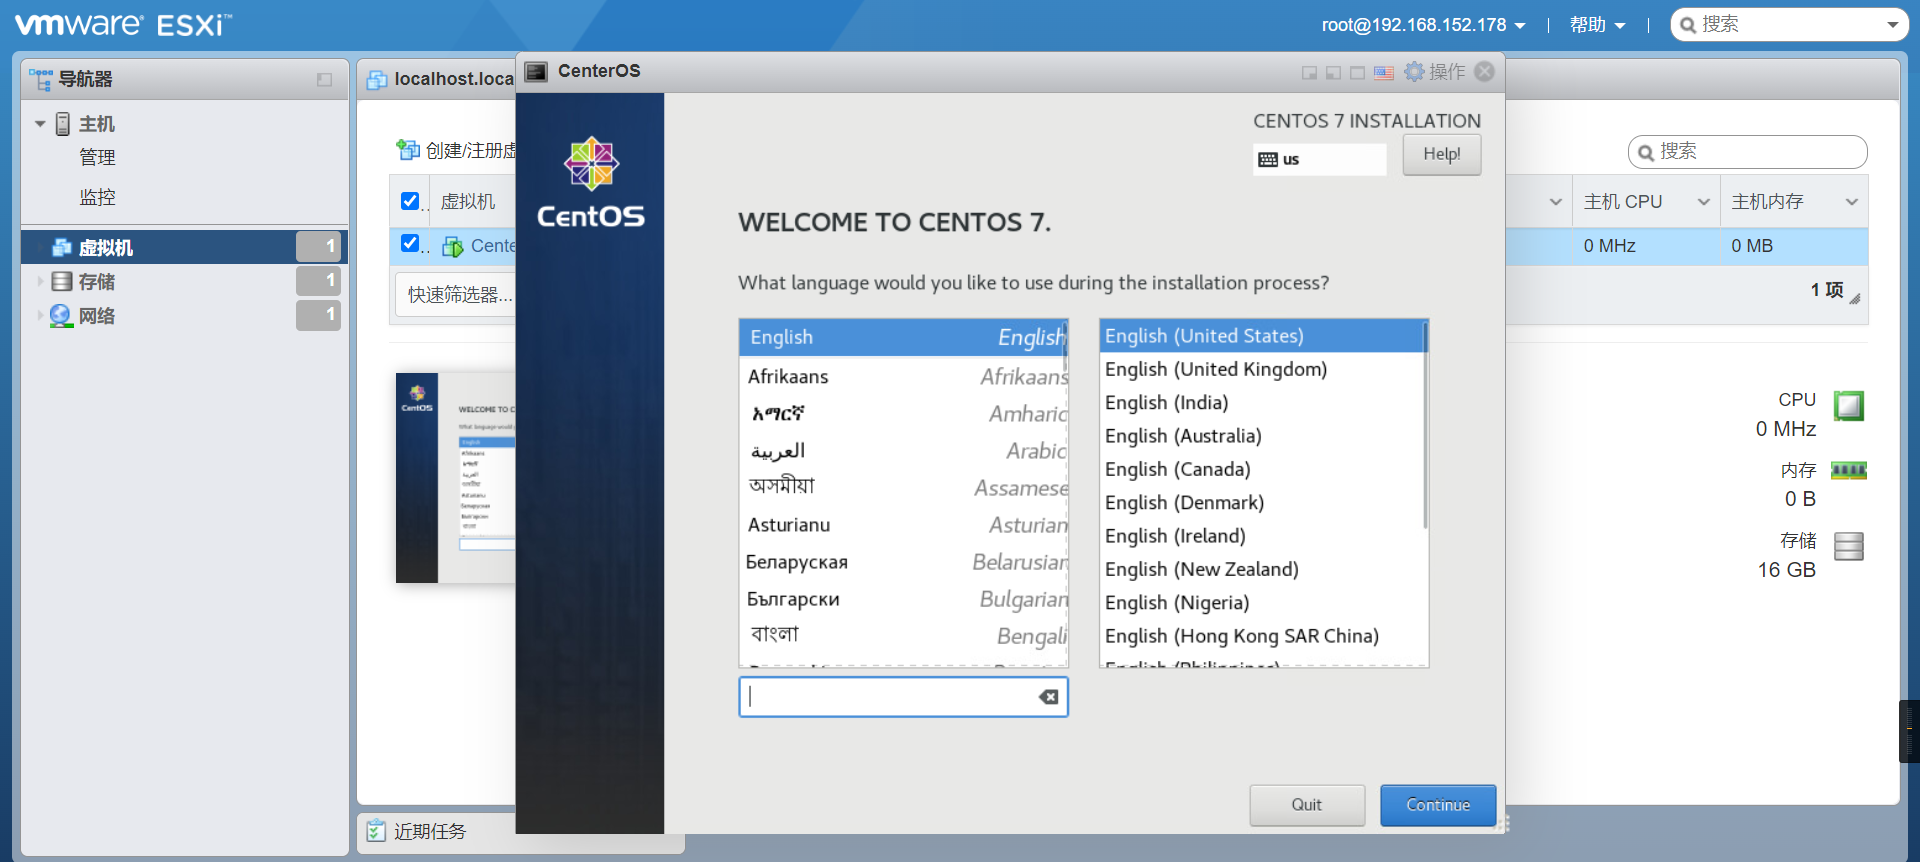Collapse the host tree node arrow
Screen dimensions: 1920x862
pyautogui.click(x=40, y=124)
